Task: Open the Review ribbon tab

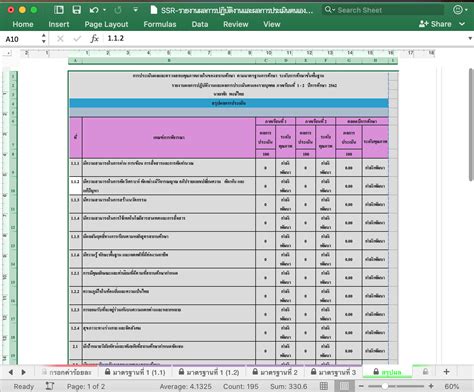Action: (x=236, y=24)
